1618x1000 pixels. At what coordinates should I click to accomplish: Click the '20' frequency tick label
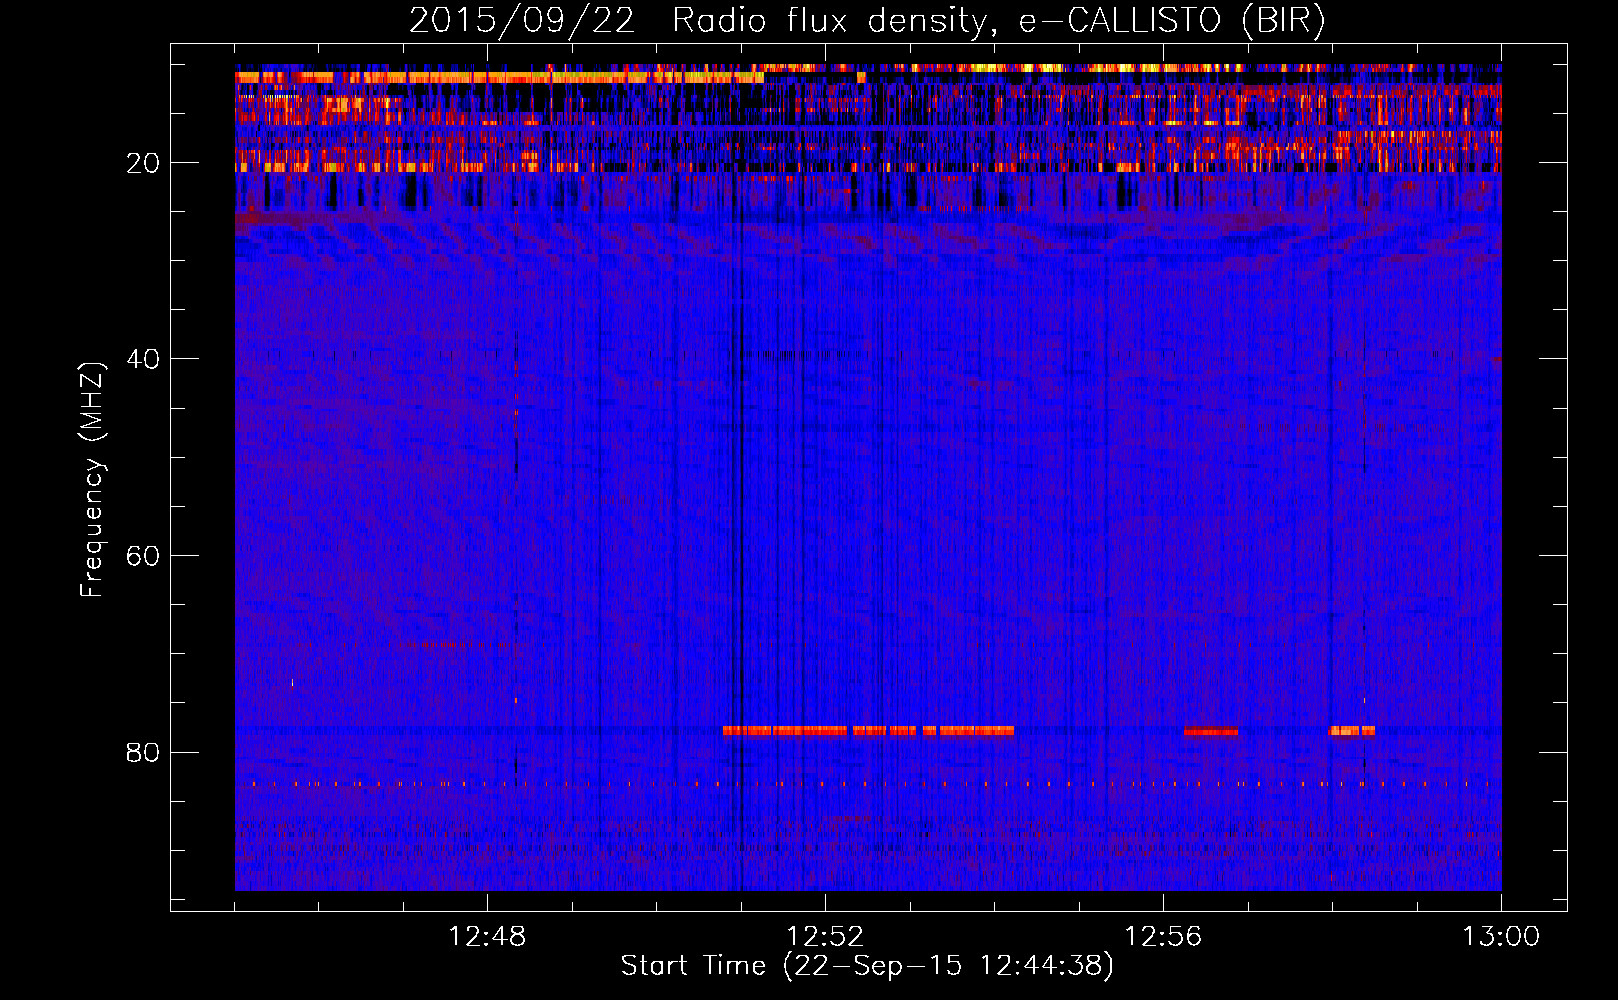(x=144, y=163)
